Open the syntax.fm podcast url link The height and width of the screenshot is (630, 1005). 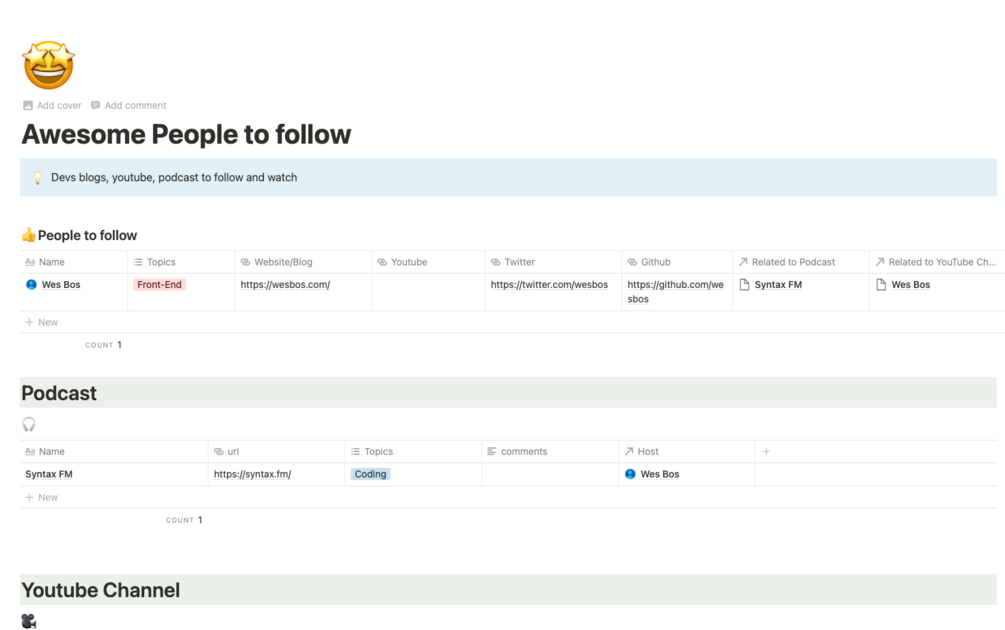tap(252, 474)
